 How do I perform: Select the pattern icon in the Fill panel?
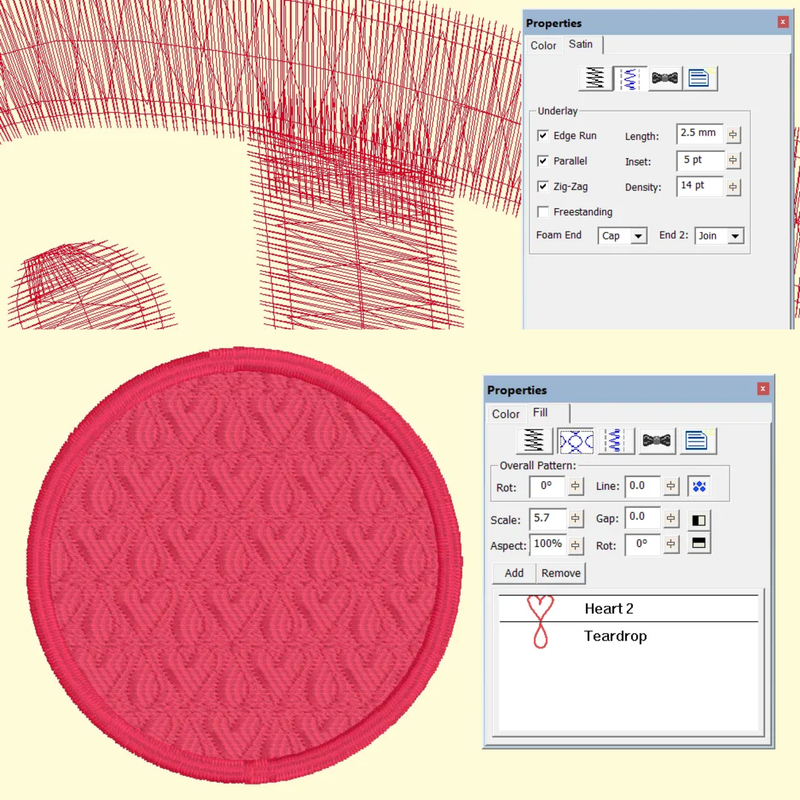576,441
